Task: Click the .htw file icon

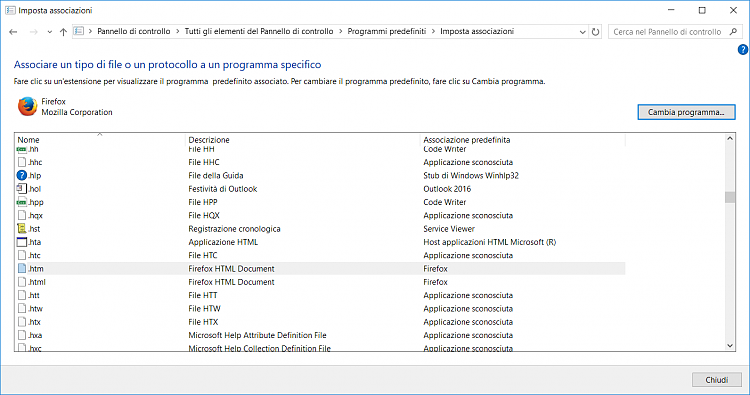Action: click(x=22, y=308)
